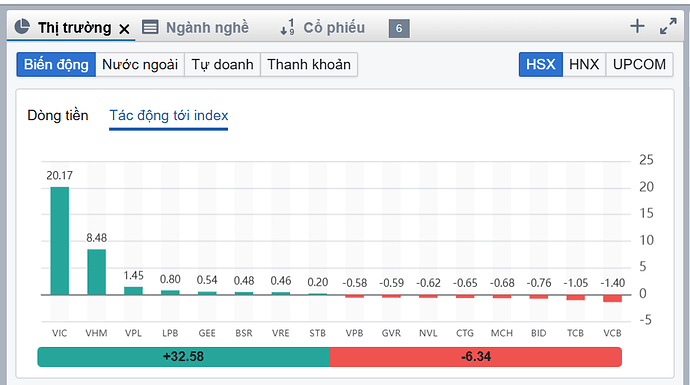Choose UPCOM exchange
The image size is (690, 385).
pos(639,65)
